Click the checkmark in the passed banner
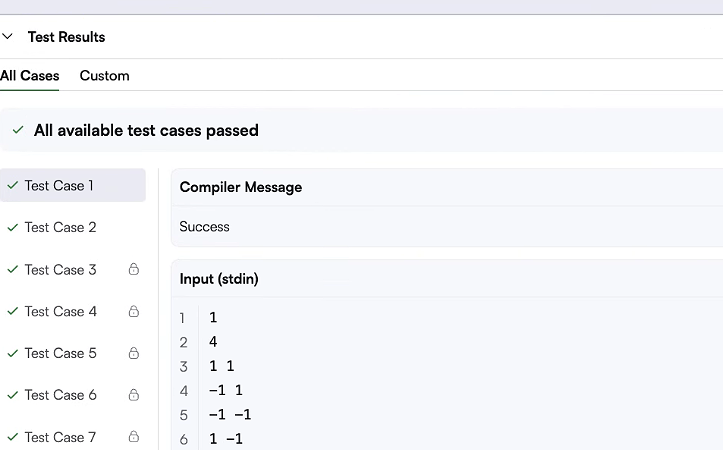This screenshot has height=450, width=723. [x=18, y=130]
